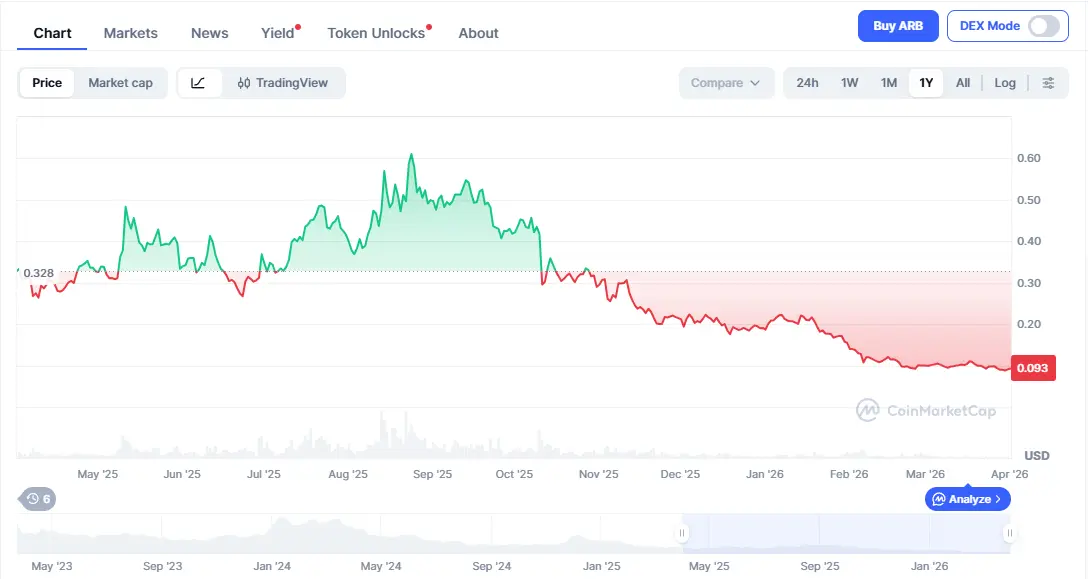The height and width of the screenshot is (579, 1088).
Task: Open the Compare dropdown
Action: point(726,83)
